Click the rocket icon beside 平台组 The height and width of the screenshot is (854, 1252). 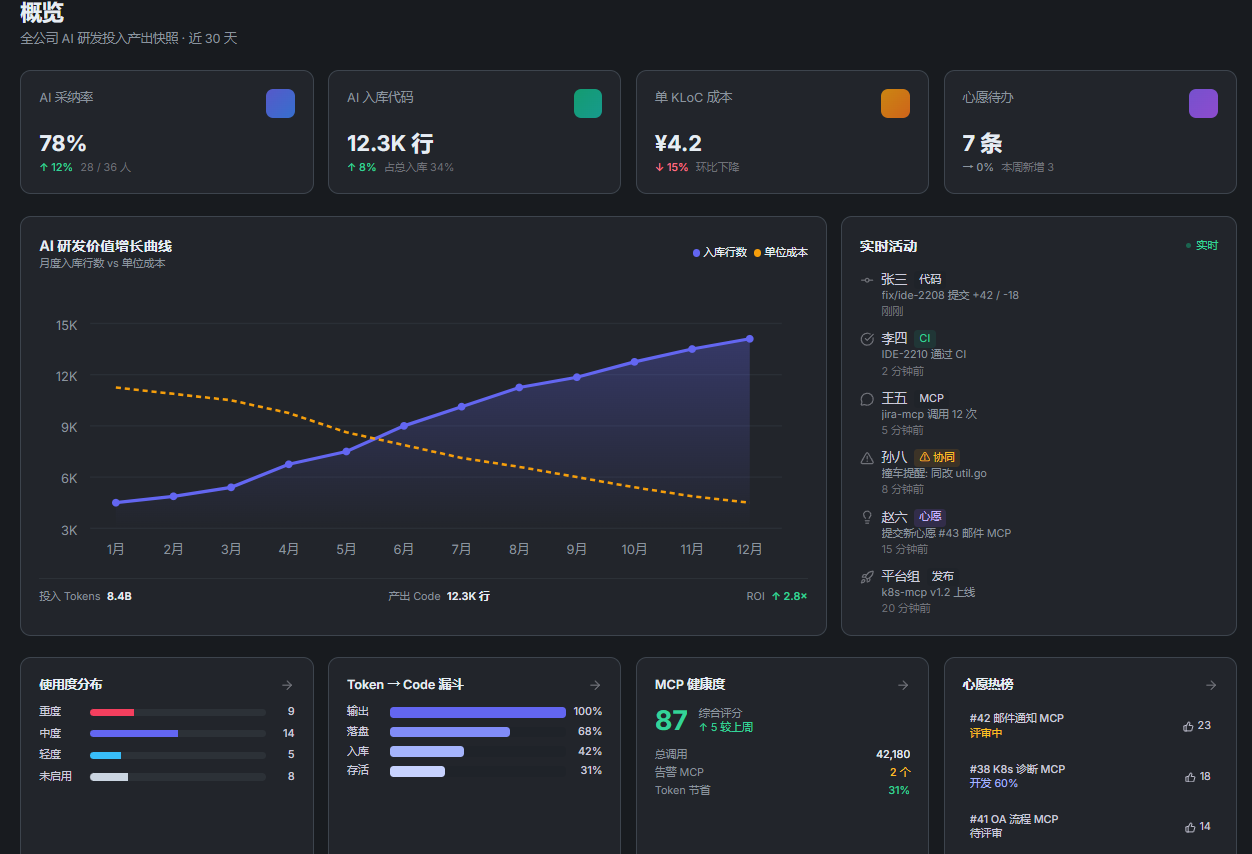(867, 576)
